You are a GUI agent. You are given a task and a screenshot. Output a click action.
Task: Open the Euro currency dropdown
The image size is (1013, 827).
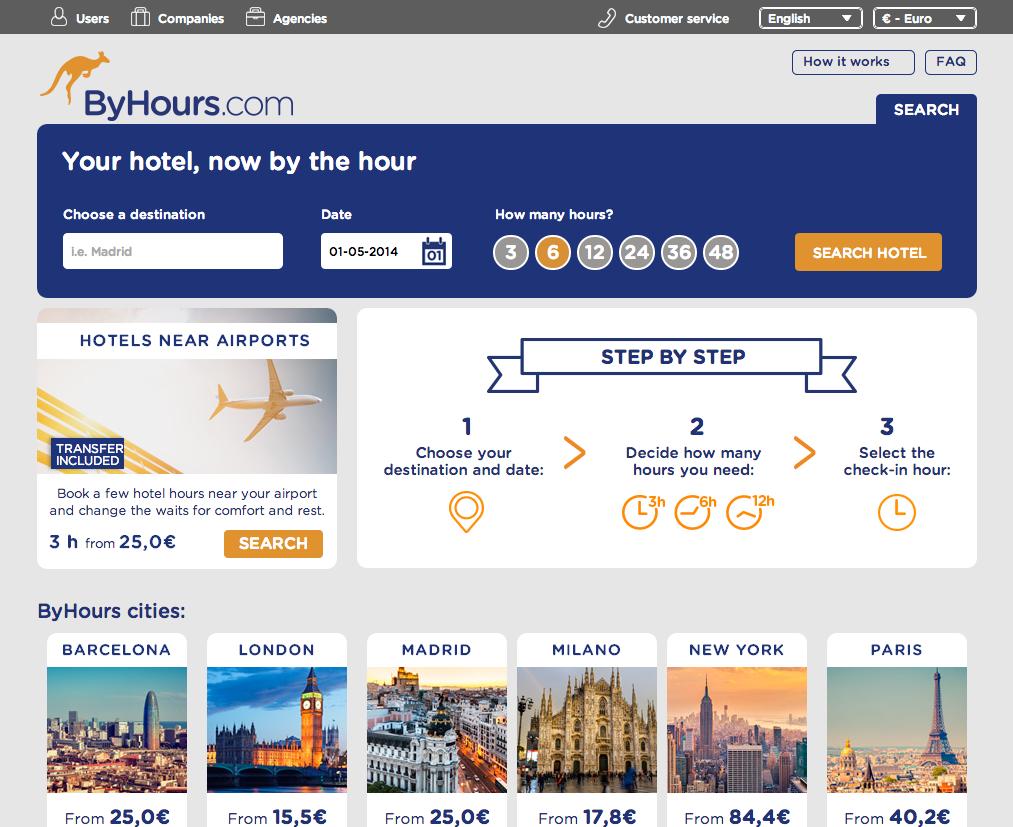point(924,18)
